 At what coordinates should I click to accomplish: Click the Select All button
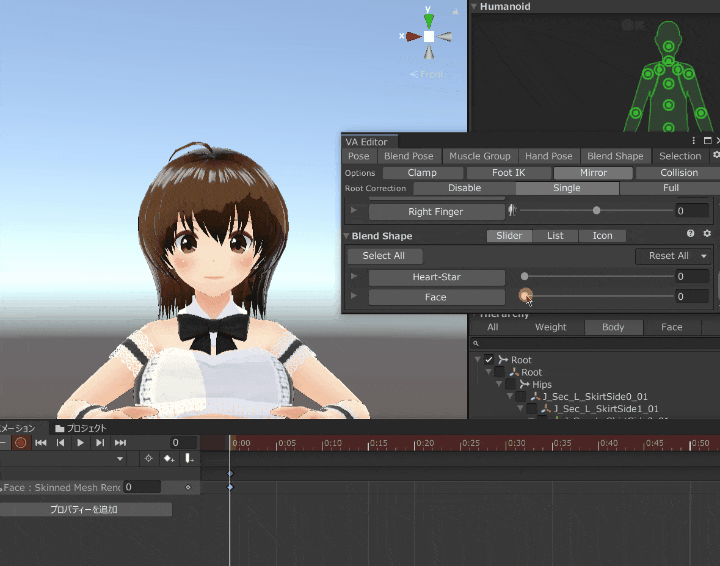(383, 256)
